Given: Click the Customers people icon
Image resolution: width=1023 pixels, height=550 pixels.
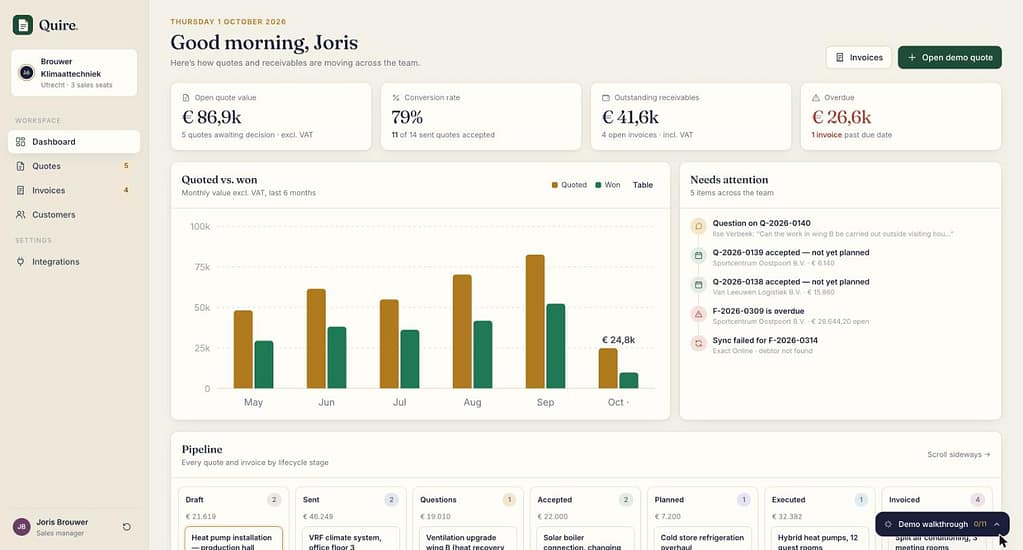Looking at the screenshot, I should 20,215.
